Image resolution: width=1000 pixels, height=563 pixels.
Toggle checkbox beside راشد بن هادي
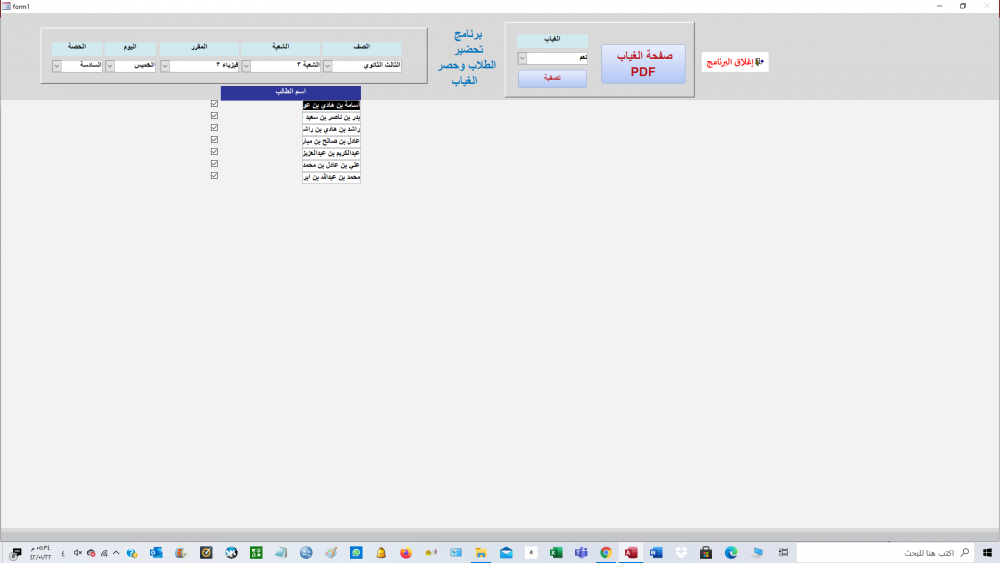pyautogui.click(x=214, y=128)
